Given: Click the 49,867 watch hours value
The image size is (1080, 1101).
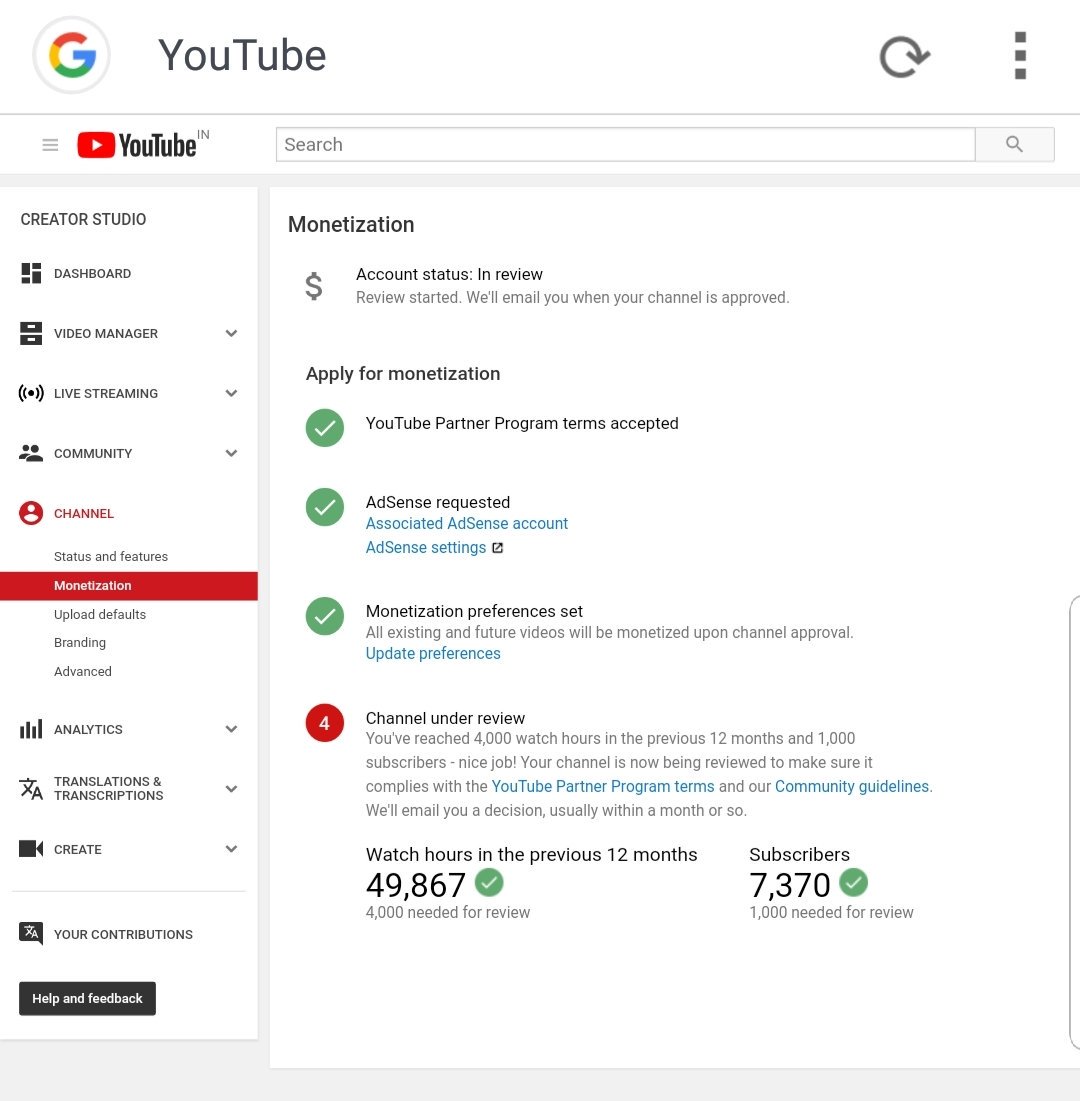Looking at the screenshot, I should [x=416, y=885].
